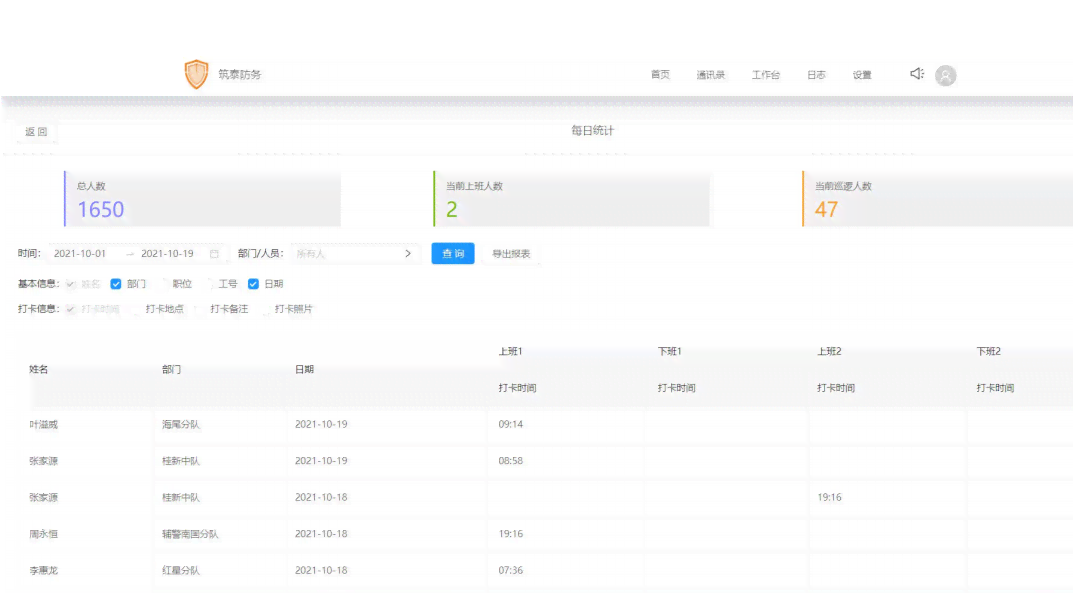The height and width of the screenshot is (593, 1074).
Task: Select 张家源 in the 2021-10-18 row
Action: pos(43,497)
